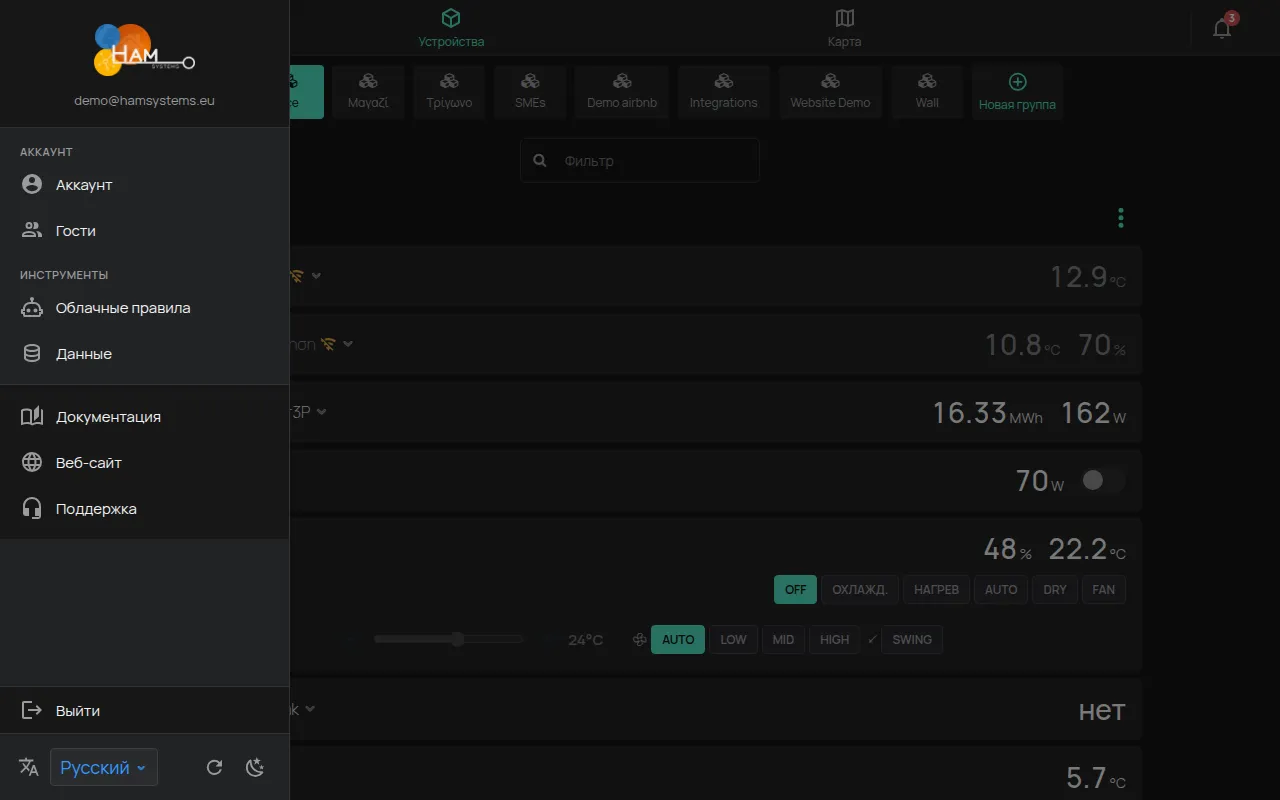Click the AC temperature slider
This screenshot has height=800, width=1280.
pyautogui.click(x=448, y=639)
